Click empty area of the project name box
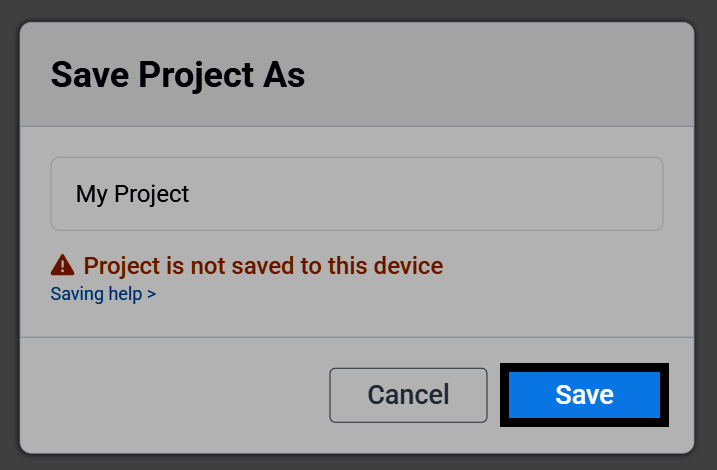The height and width of the screenshot is (470, 717). click(x=425, y=194)
